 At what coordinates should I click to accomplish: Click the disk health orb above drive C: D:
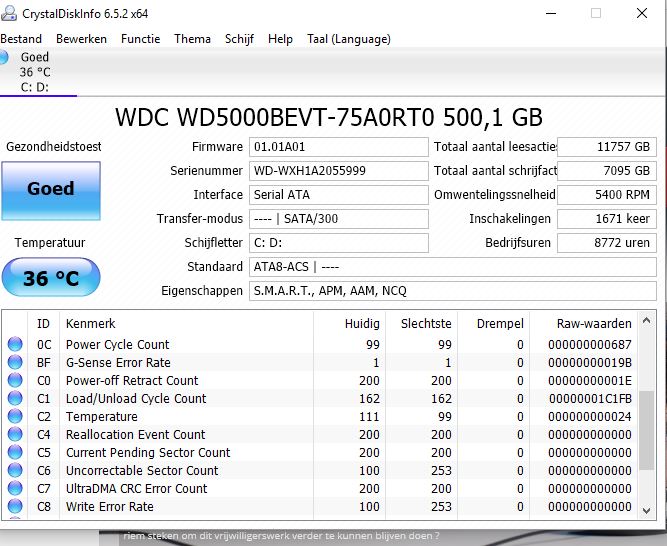(x=5, y=57)
